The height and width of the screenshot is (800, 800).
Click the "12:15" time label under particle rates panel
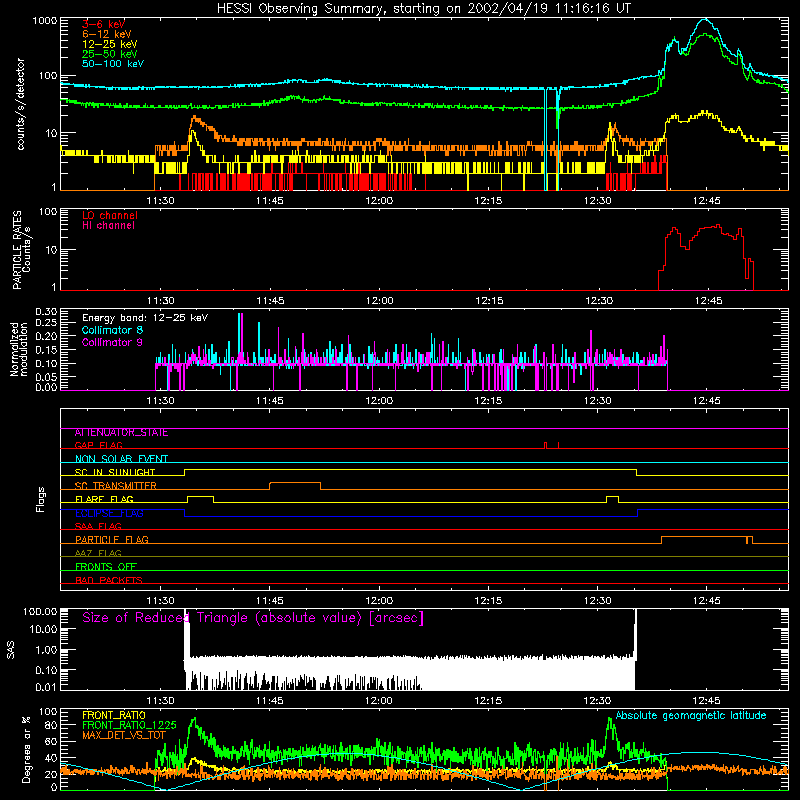489,301
